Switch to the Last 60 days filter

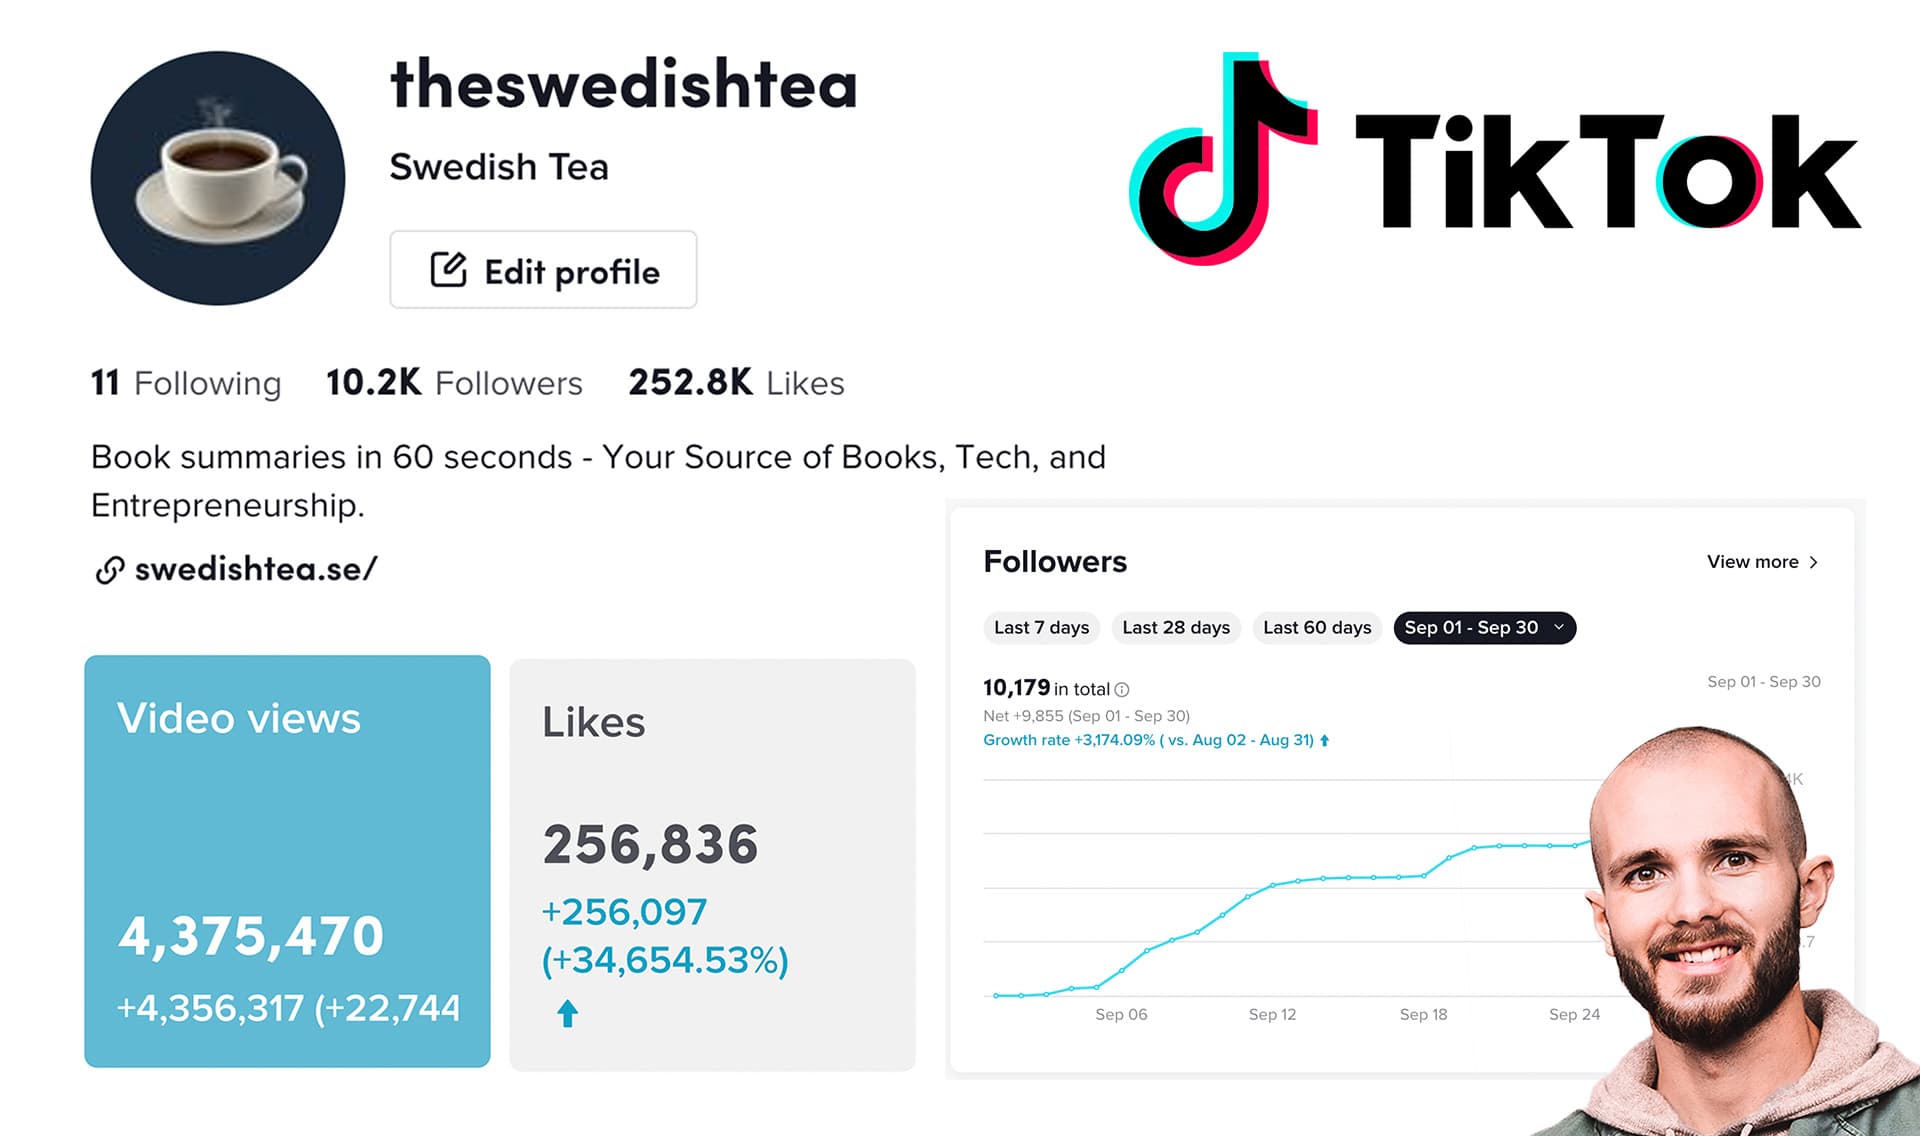click(1317, 627)
